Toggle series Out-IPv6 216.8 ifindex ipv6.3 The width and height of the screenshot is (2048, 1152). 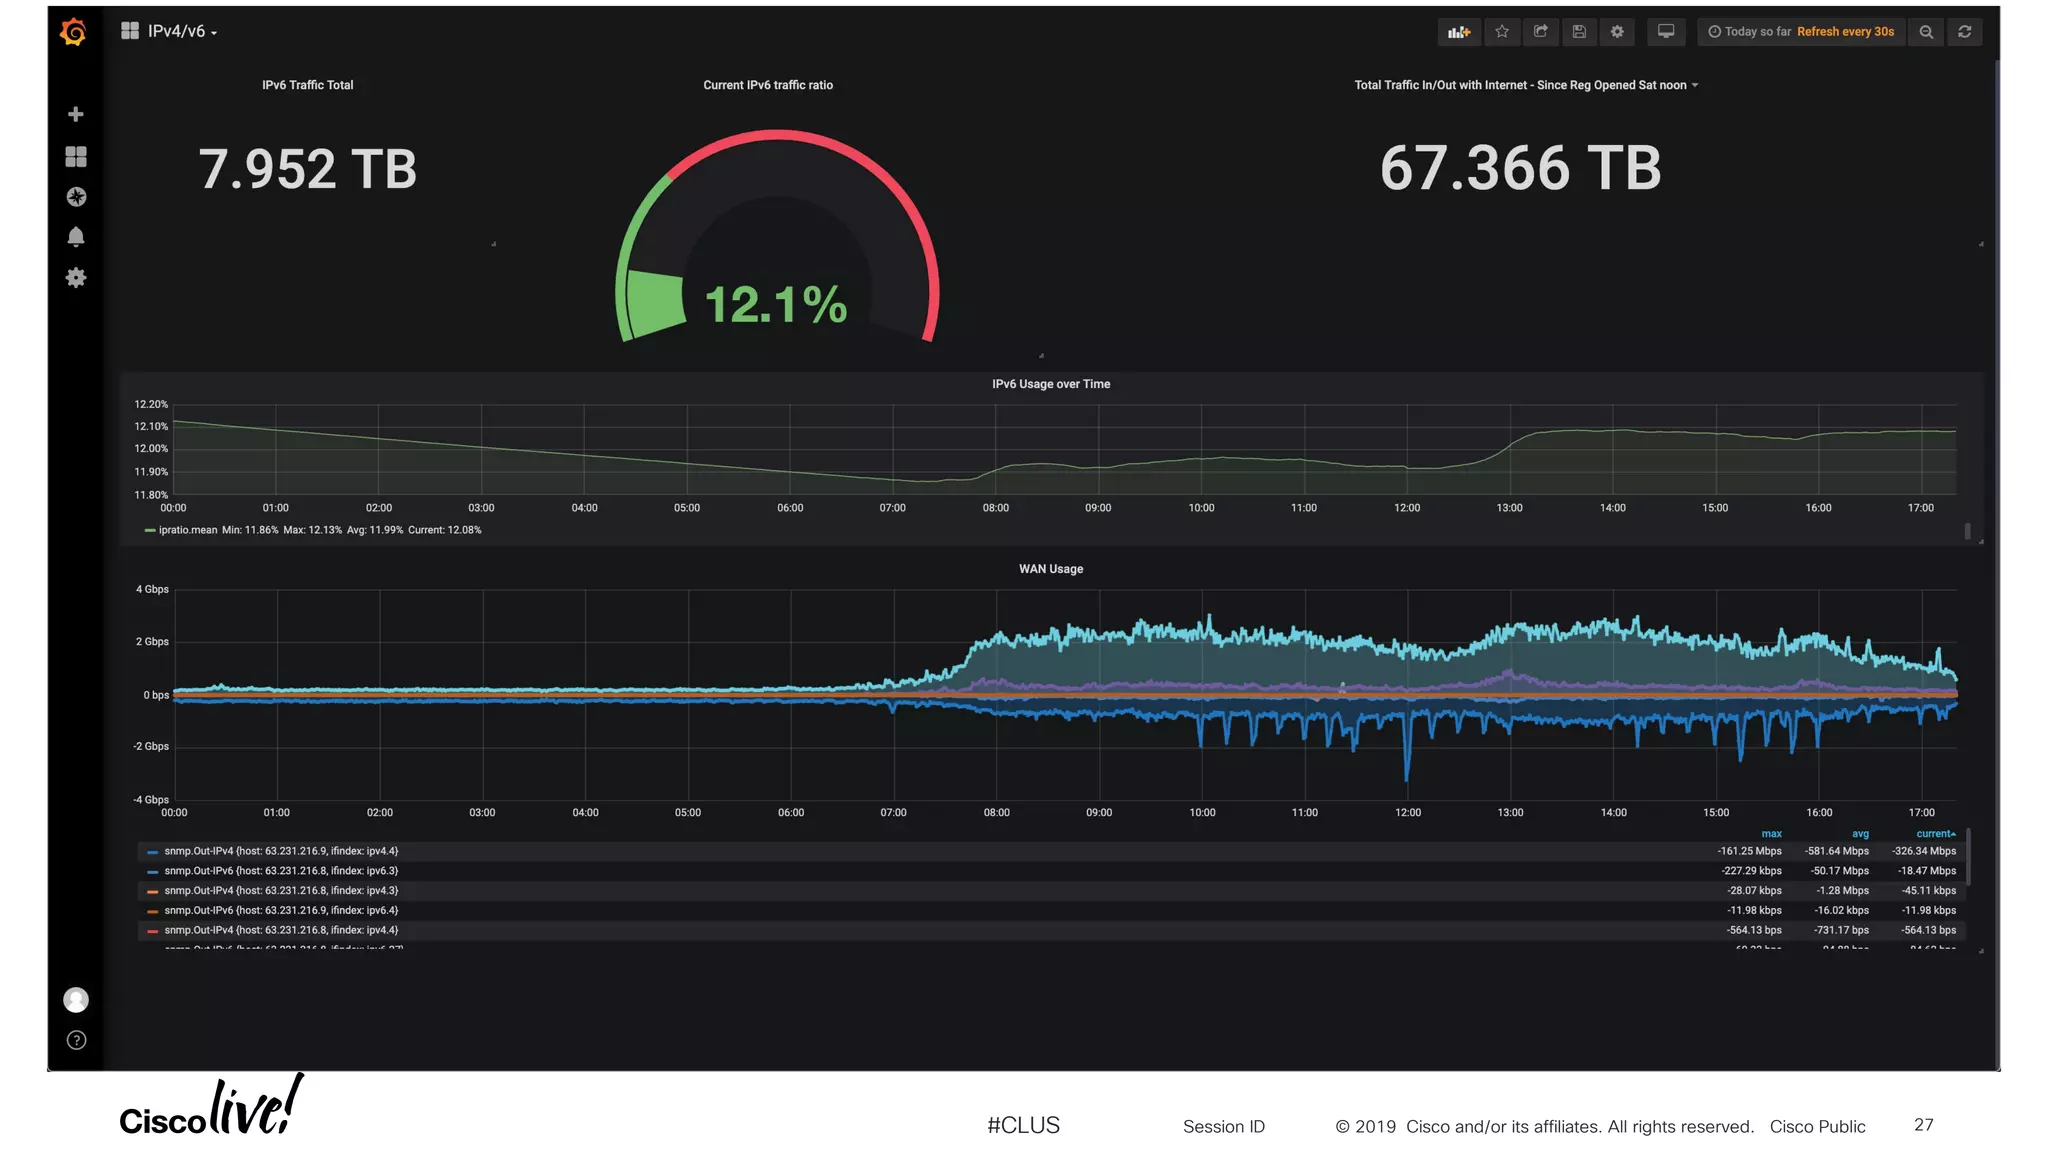(281, 871)
